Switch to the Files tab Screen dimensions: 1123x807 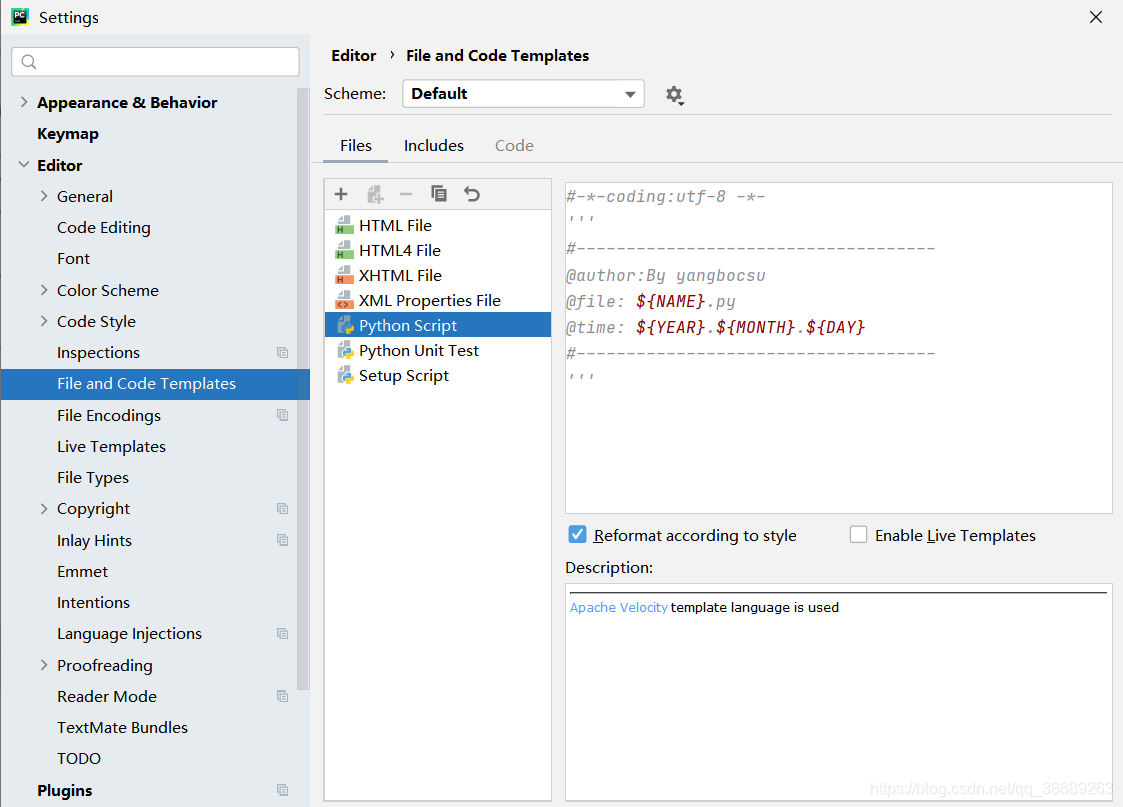(x=355, y=145)
